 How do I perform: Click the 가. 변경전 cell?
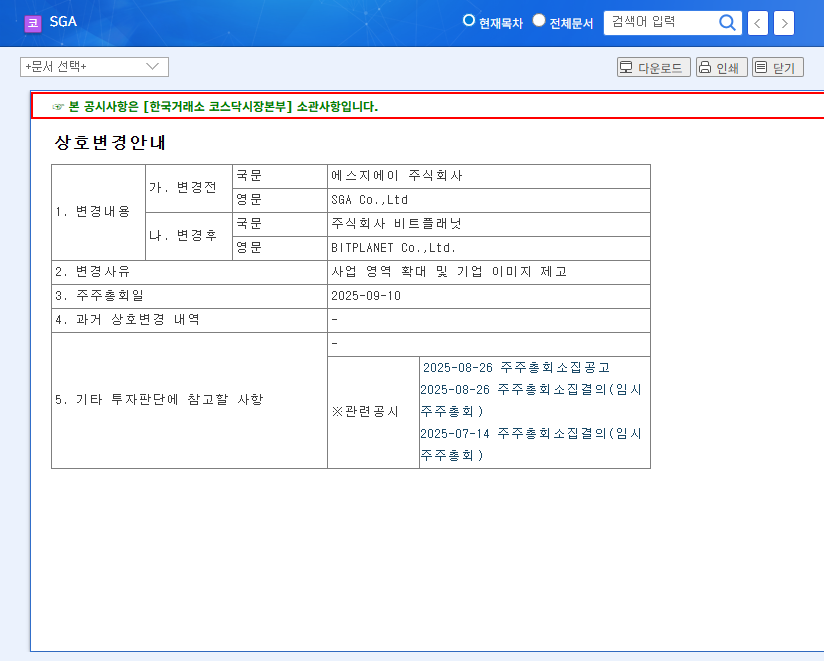point(189,188)
